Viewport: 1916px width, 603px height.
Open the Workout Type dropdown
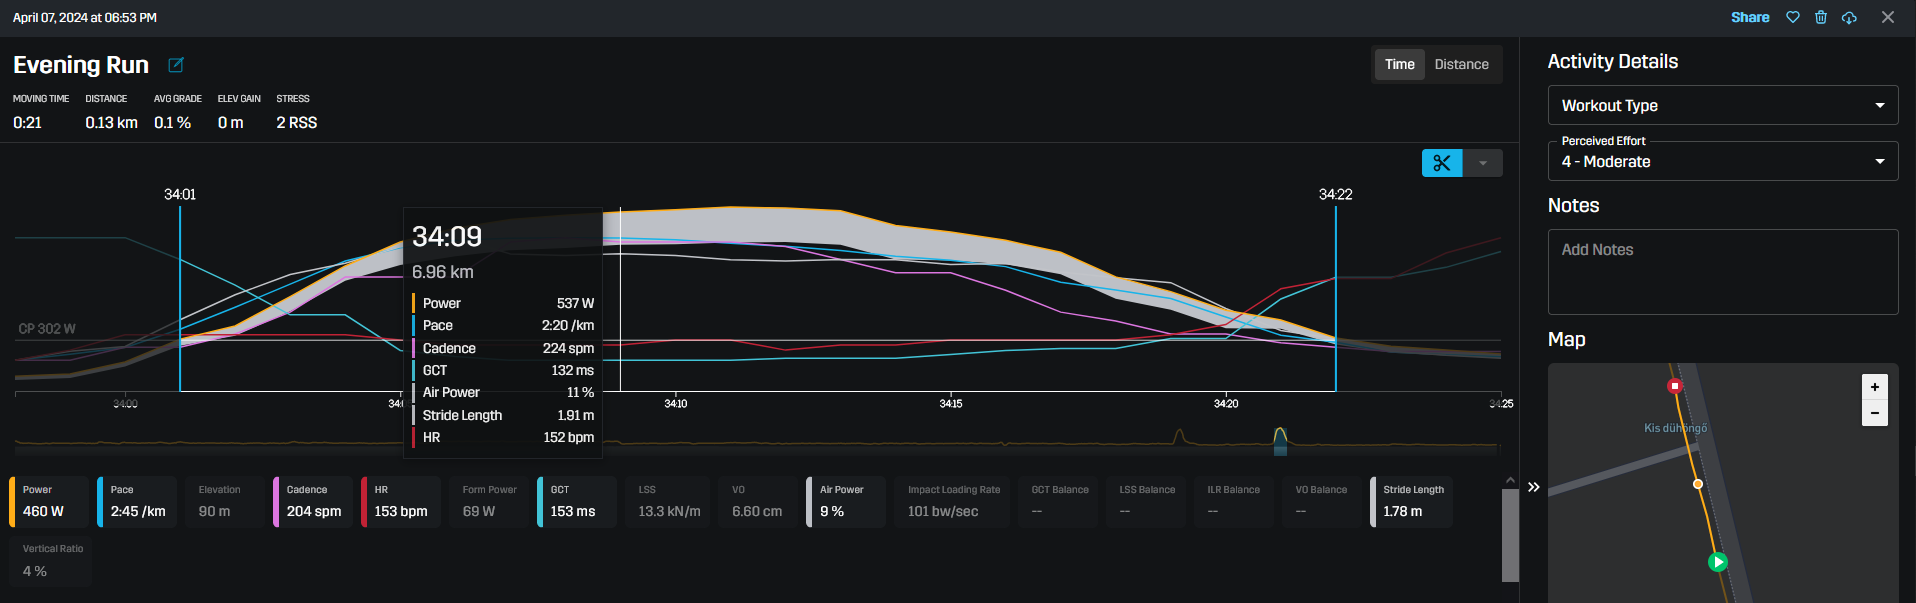coord(1722,105)
